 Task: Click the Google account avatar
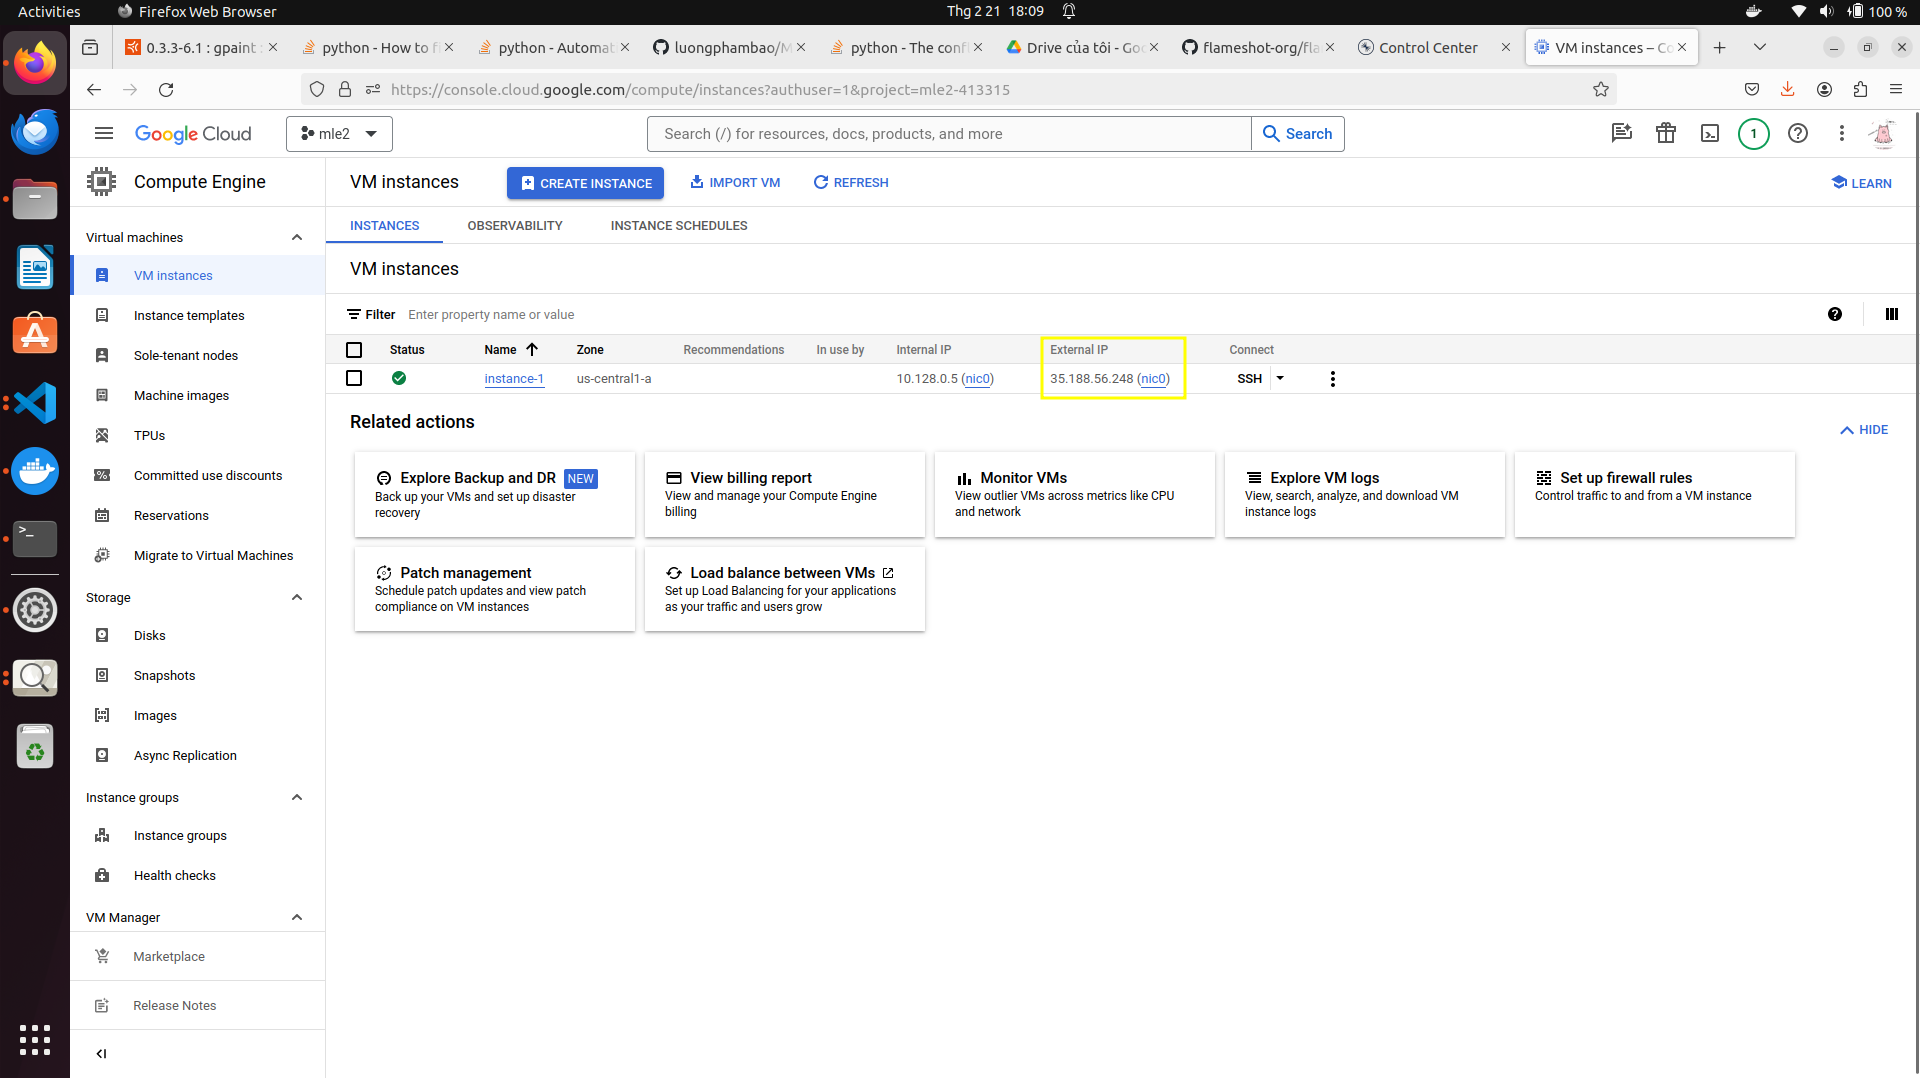(1883, 134)
